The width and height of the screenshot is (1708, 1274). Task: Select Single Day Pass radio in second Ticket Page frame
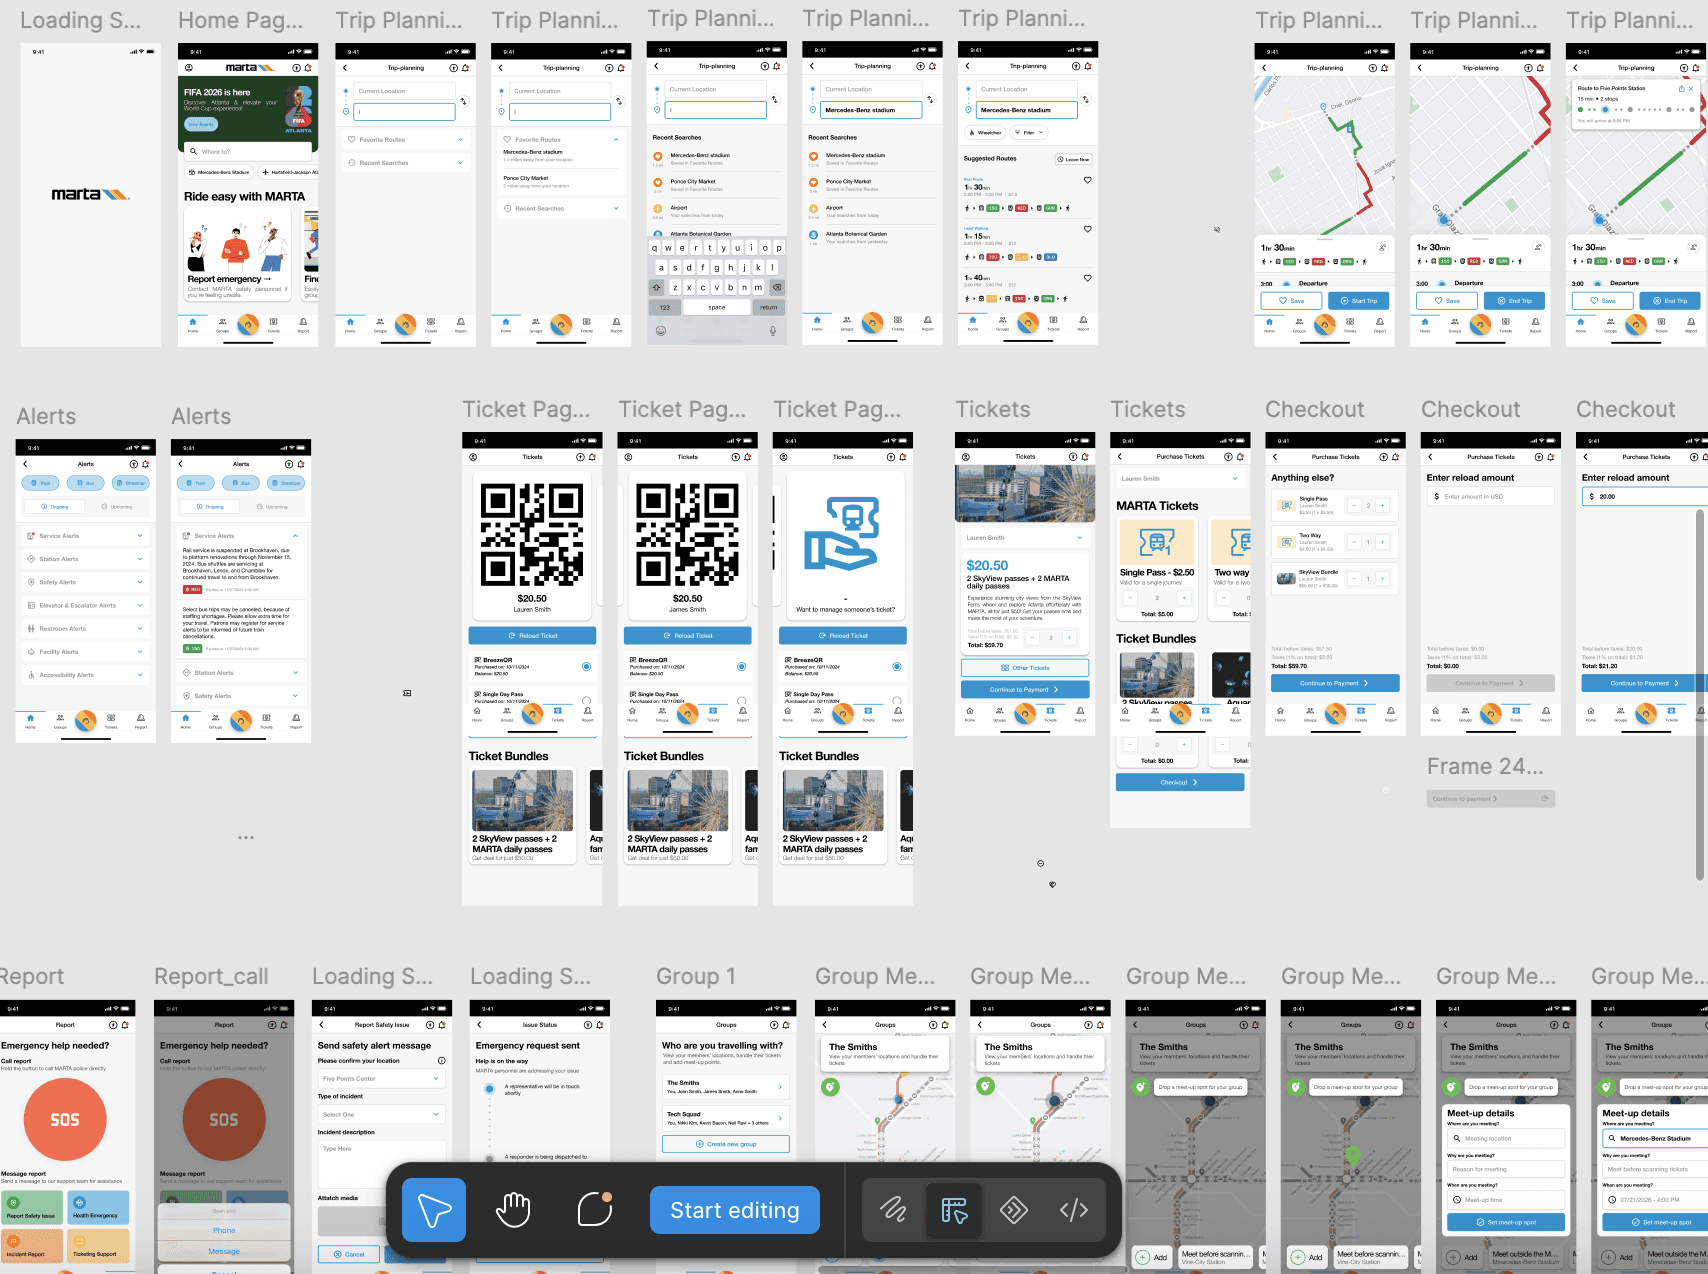(742, 701)
